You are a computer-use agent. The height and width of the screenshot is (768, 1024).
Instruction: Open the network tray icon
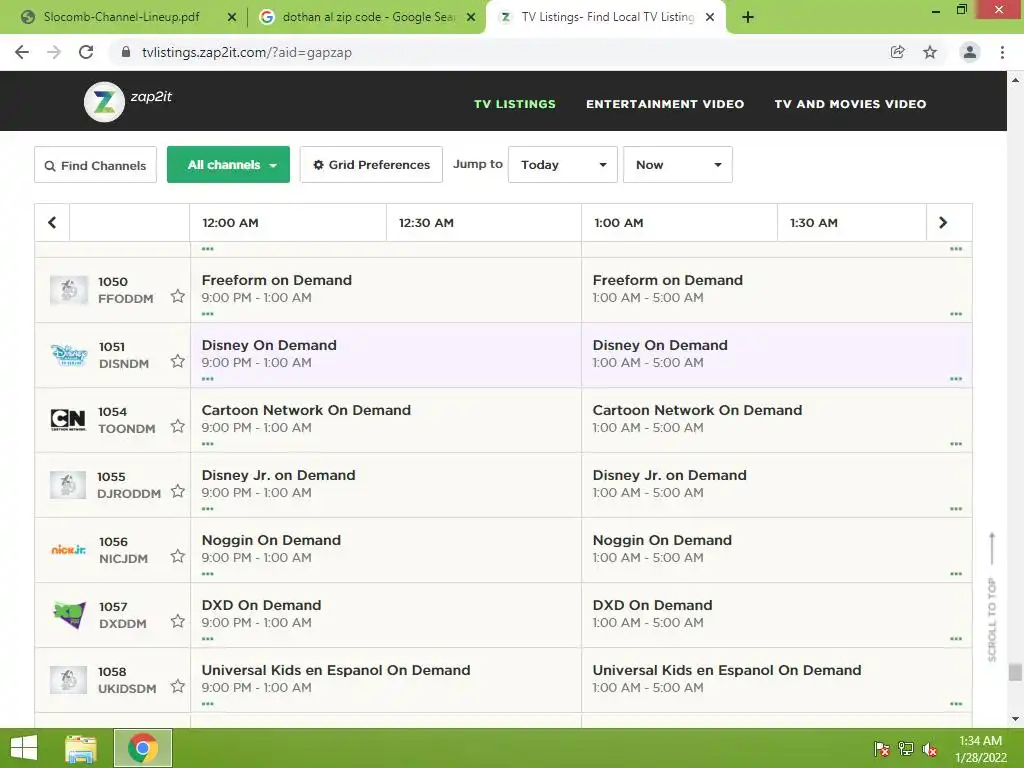point(906,749)
